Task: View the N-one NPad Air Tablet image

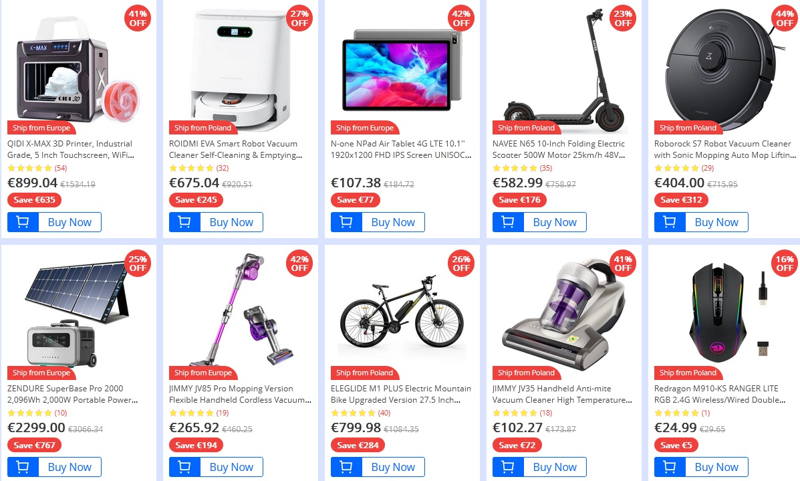Action: [402, 69]
